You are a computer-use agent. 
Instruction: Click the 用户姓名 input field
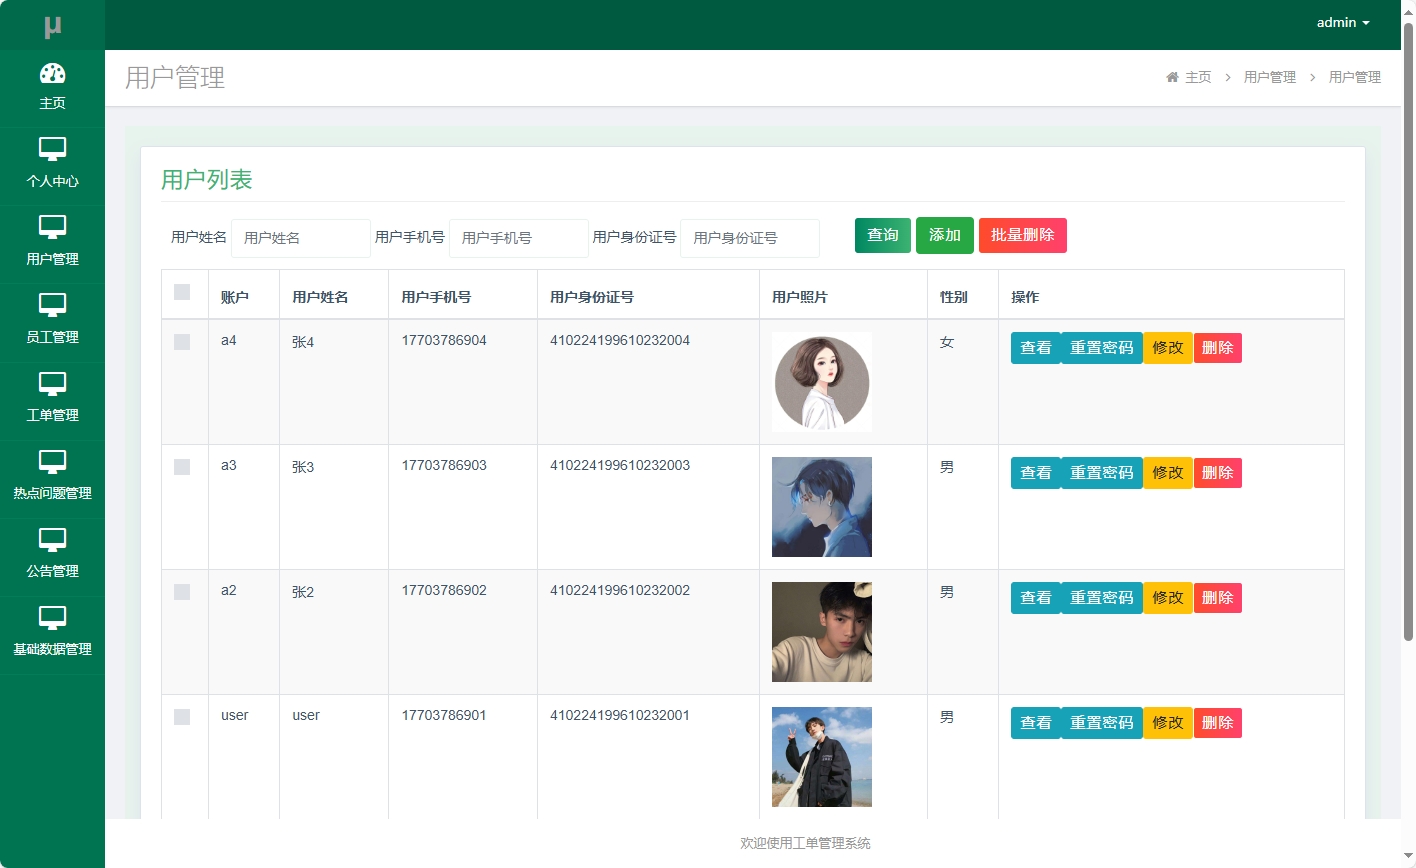point(300,238)
